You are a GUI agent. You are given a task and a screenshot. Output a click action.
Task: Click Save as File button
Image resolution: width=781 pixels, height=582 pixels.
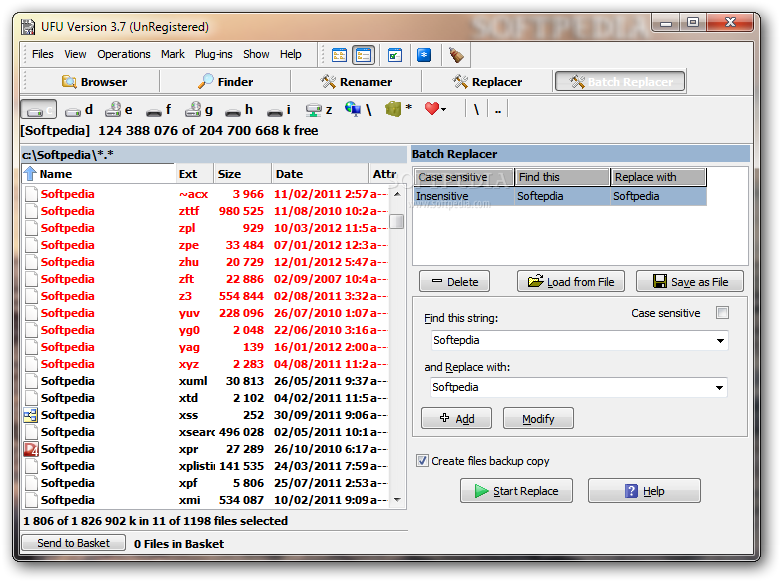(690, 282)
